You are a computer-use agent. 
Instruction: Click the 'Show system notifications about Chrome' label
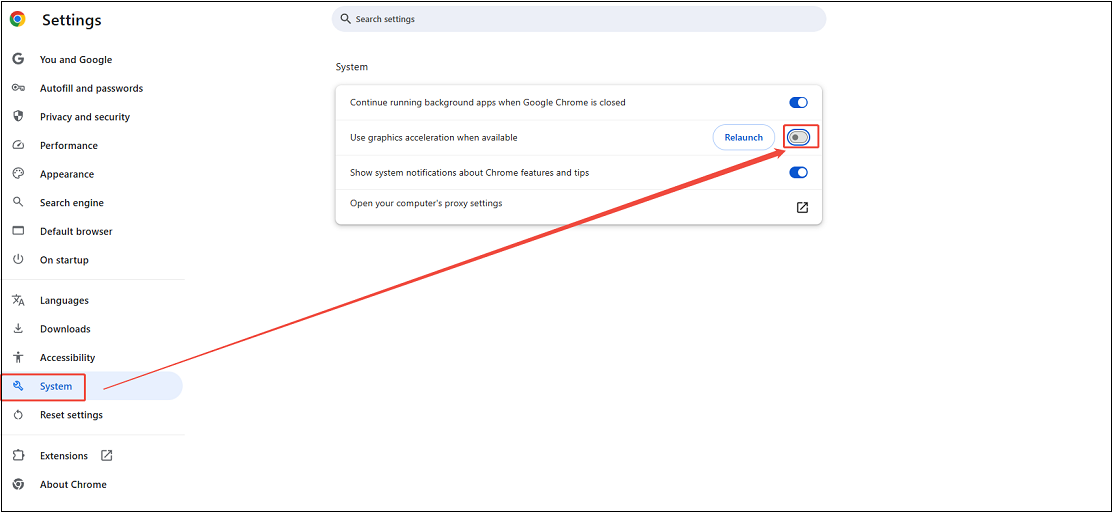[x=469, y=172]
